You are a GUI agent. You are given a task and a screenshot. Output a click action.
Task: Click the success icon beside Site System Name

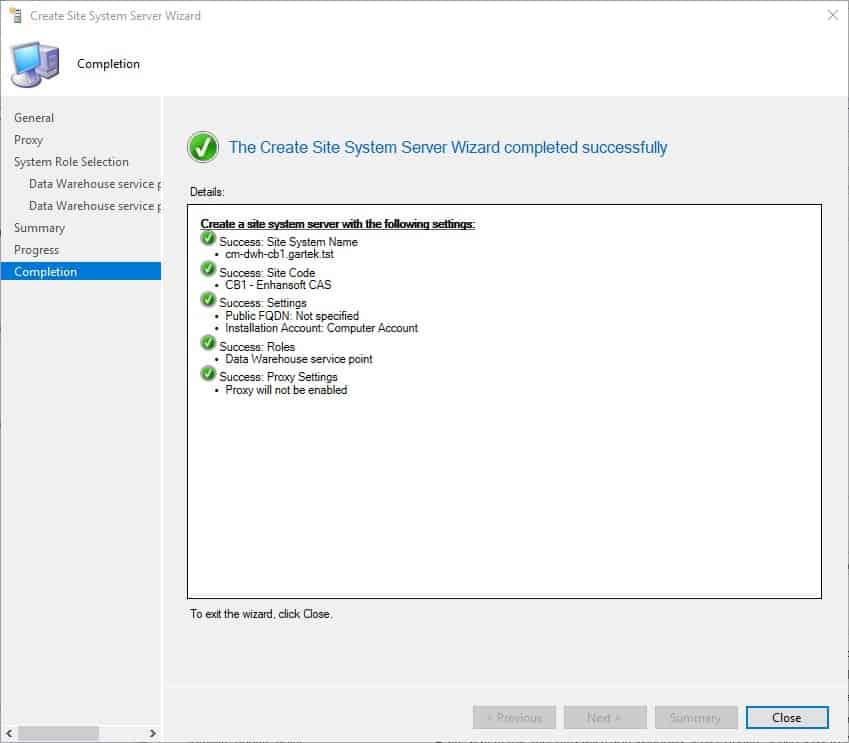pyautogui.click(x=207, y=239)
